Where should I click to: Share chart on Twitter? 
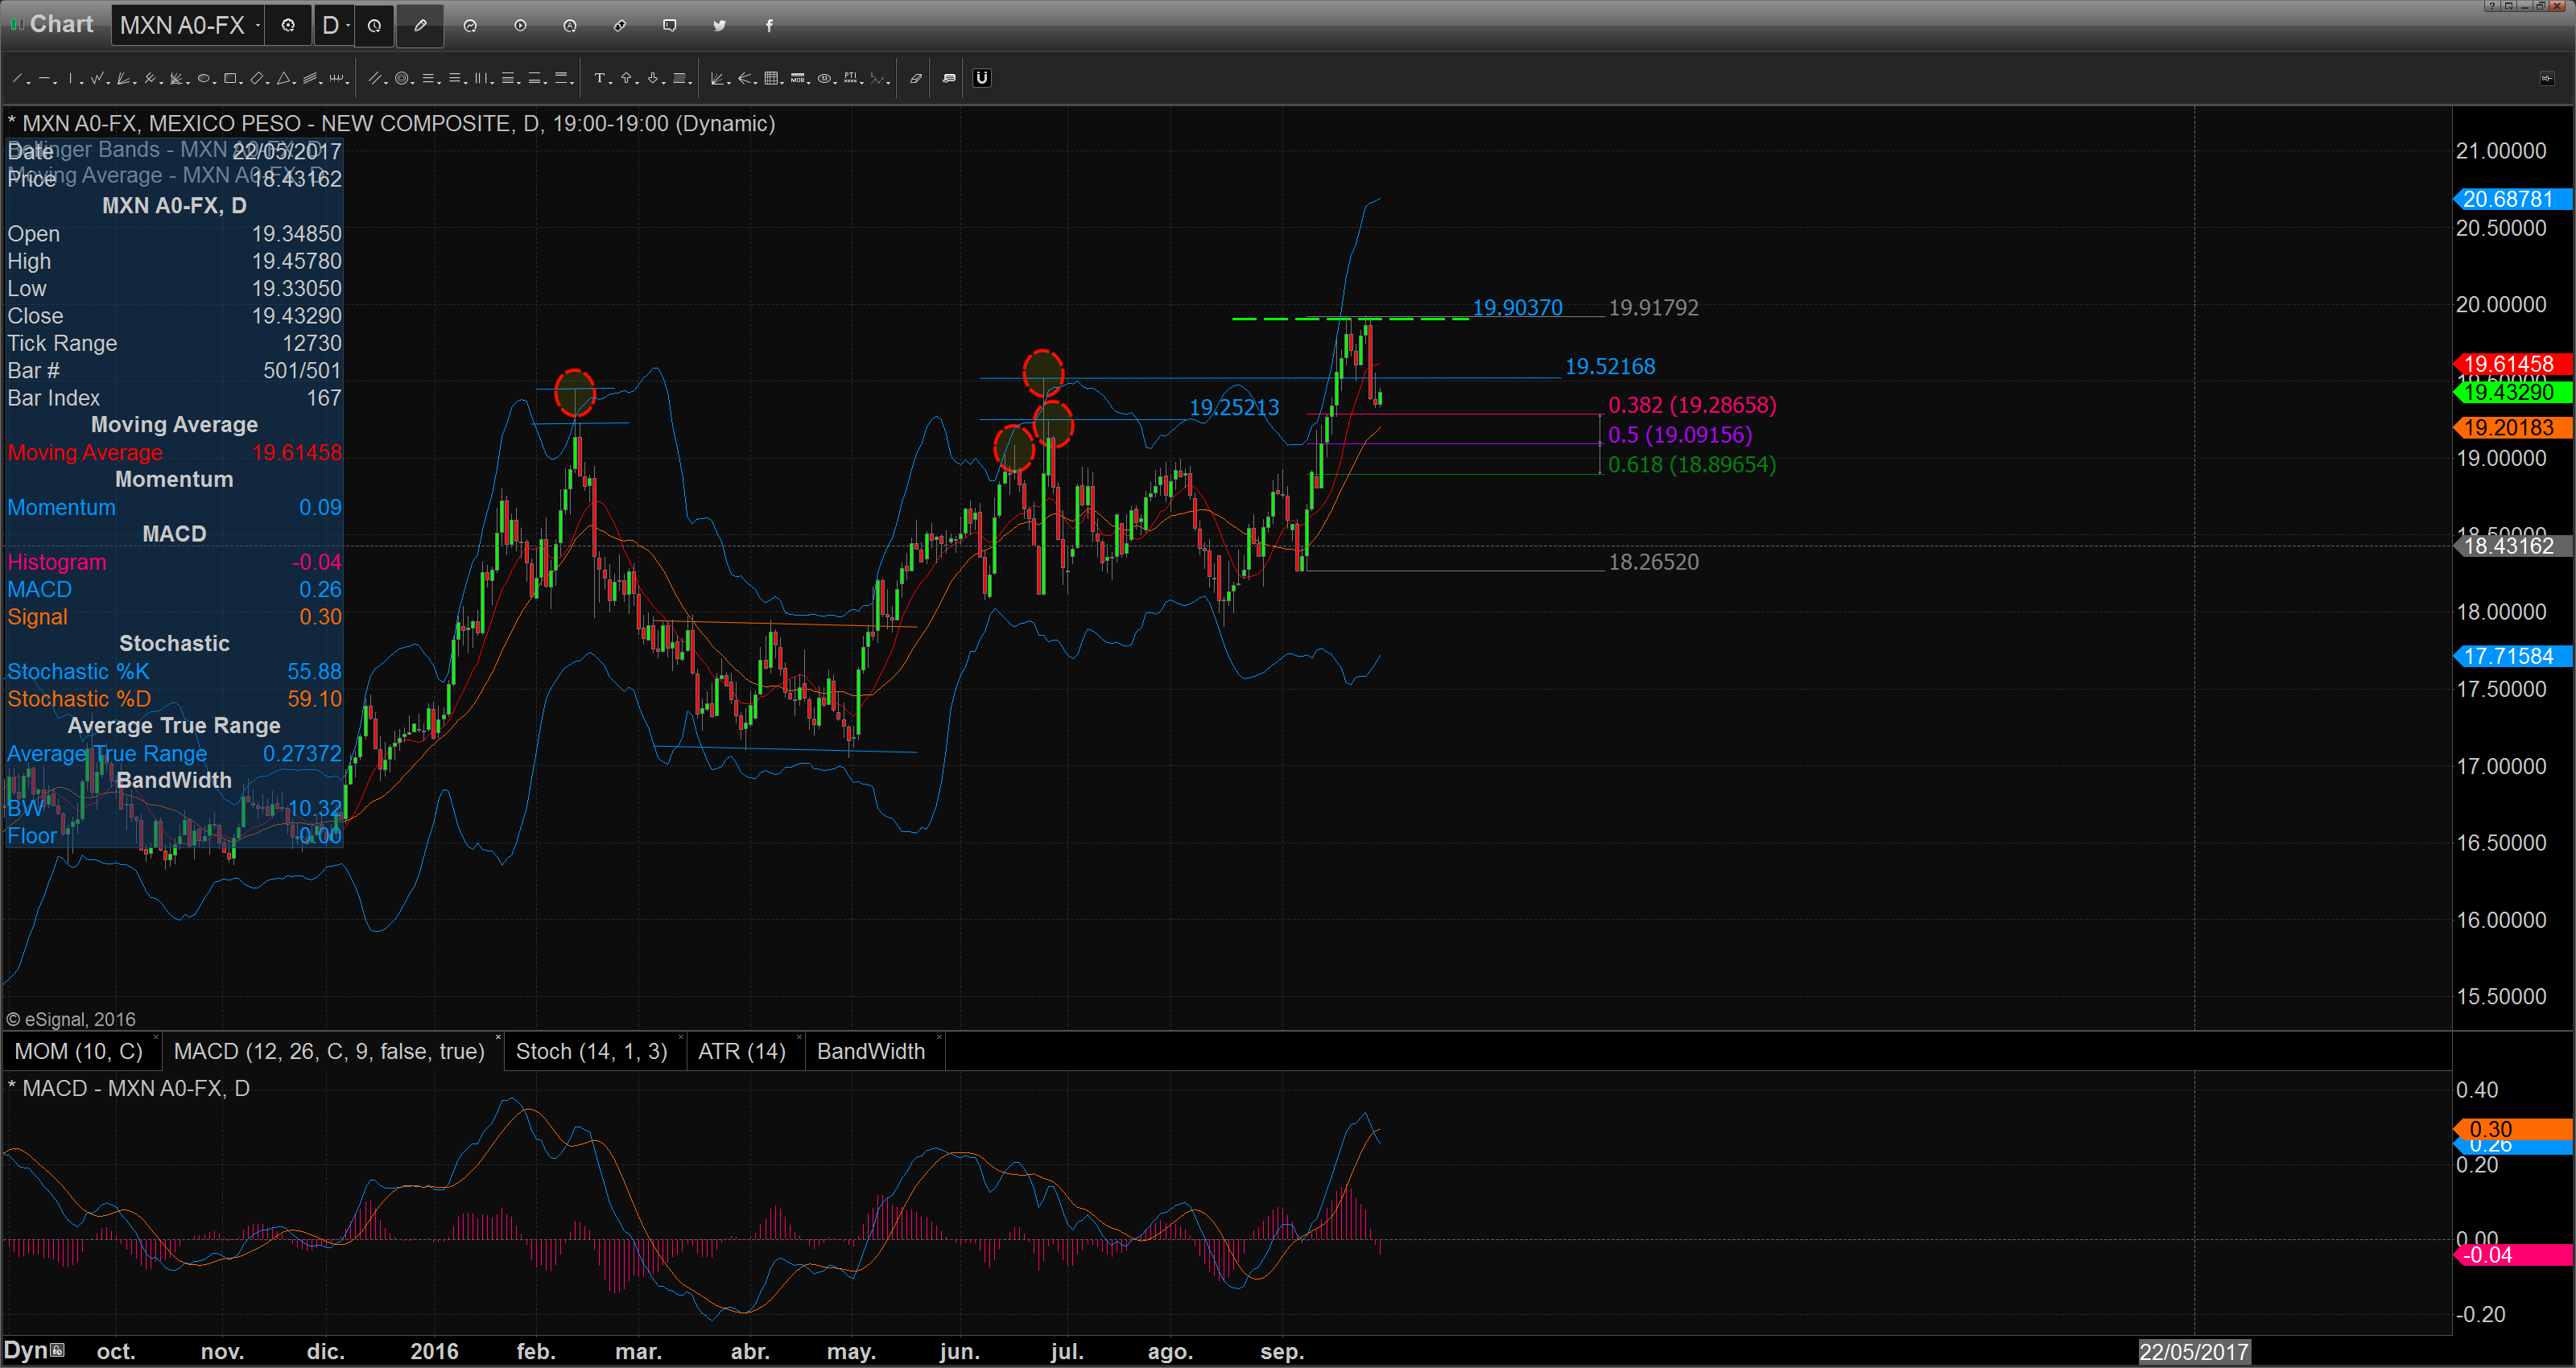(x=720, y=25)
